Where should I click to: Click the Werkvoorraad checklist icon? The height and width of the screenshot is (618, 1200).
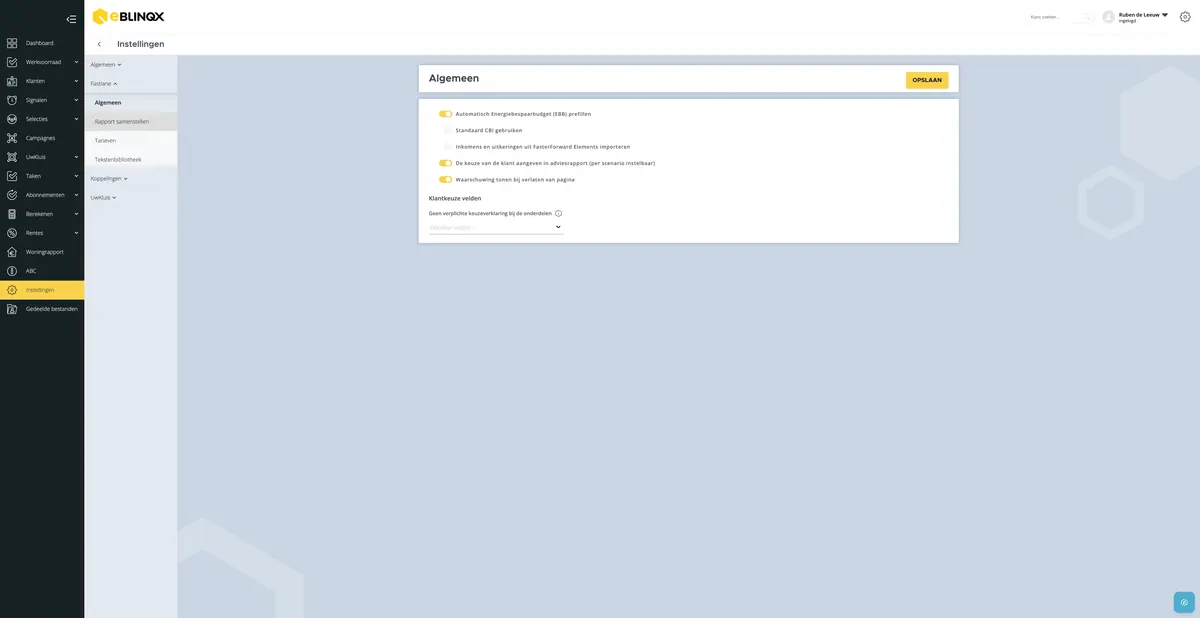[11, 62]
